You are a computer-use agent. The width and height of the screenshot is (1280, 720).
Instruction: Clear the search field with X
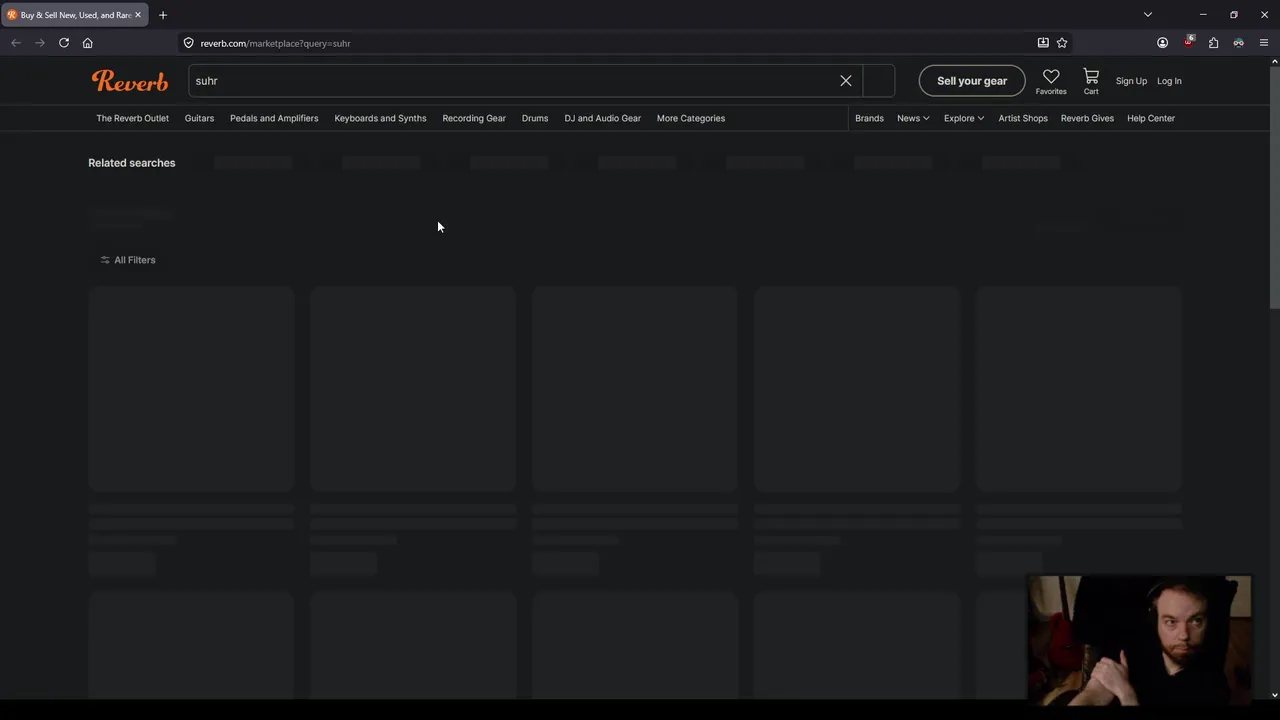846,81
